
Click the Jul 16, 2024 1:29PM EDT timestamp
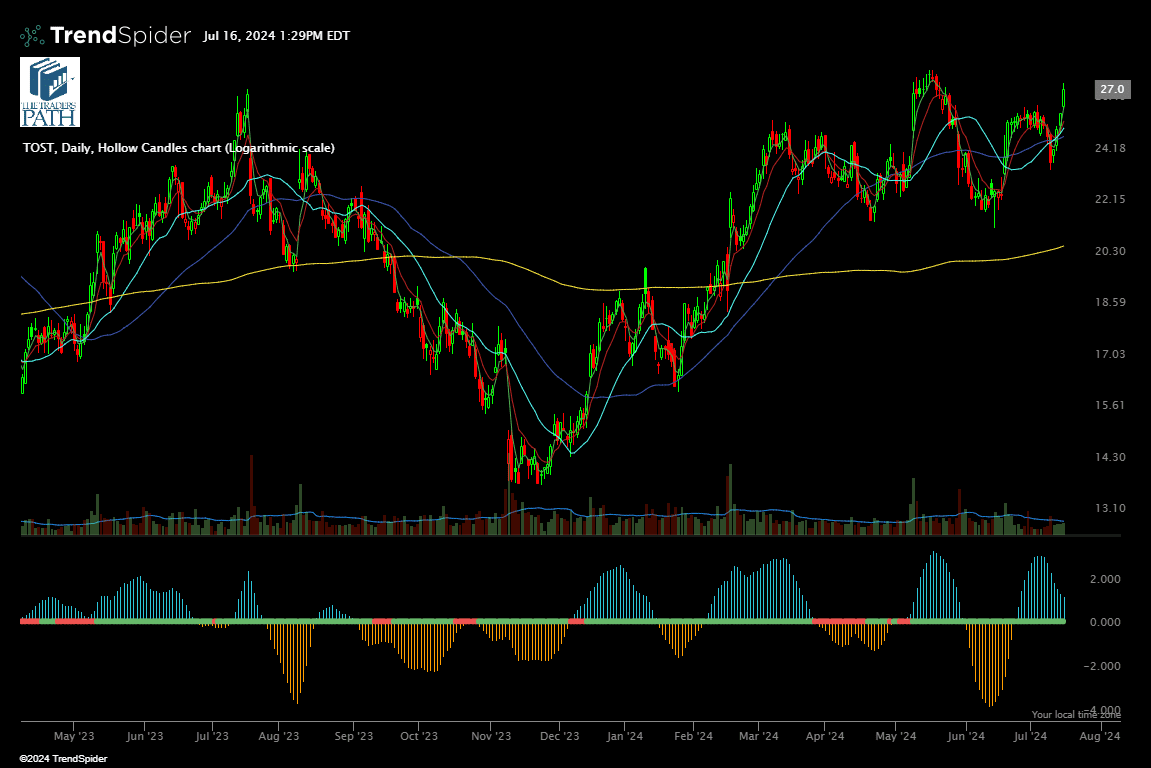click(x=276, y=36)
